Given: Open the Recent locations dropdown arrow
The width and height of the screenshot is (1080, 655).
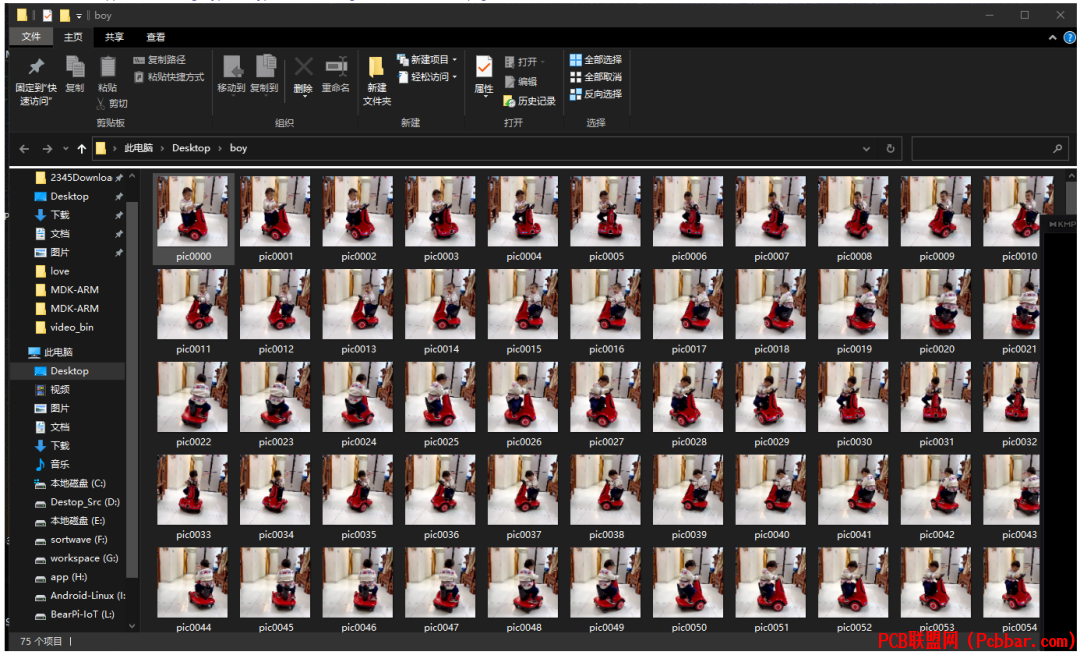Looking at the screenshot, I should pos(65,149).
